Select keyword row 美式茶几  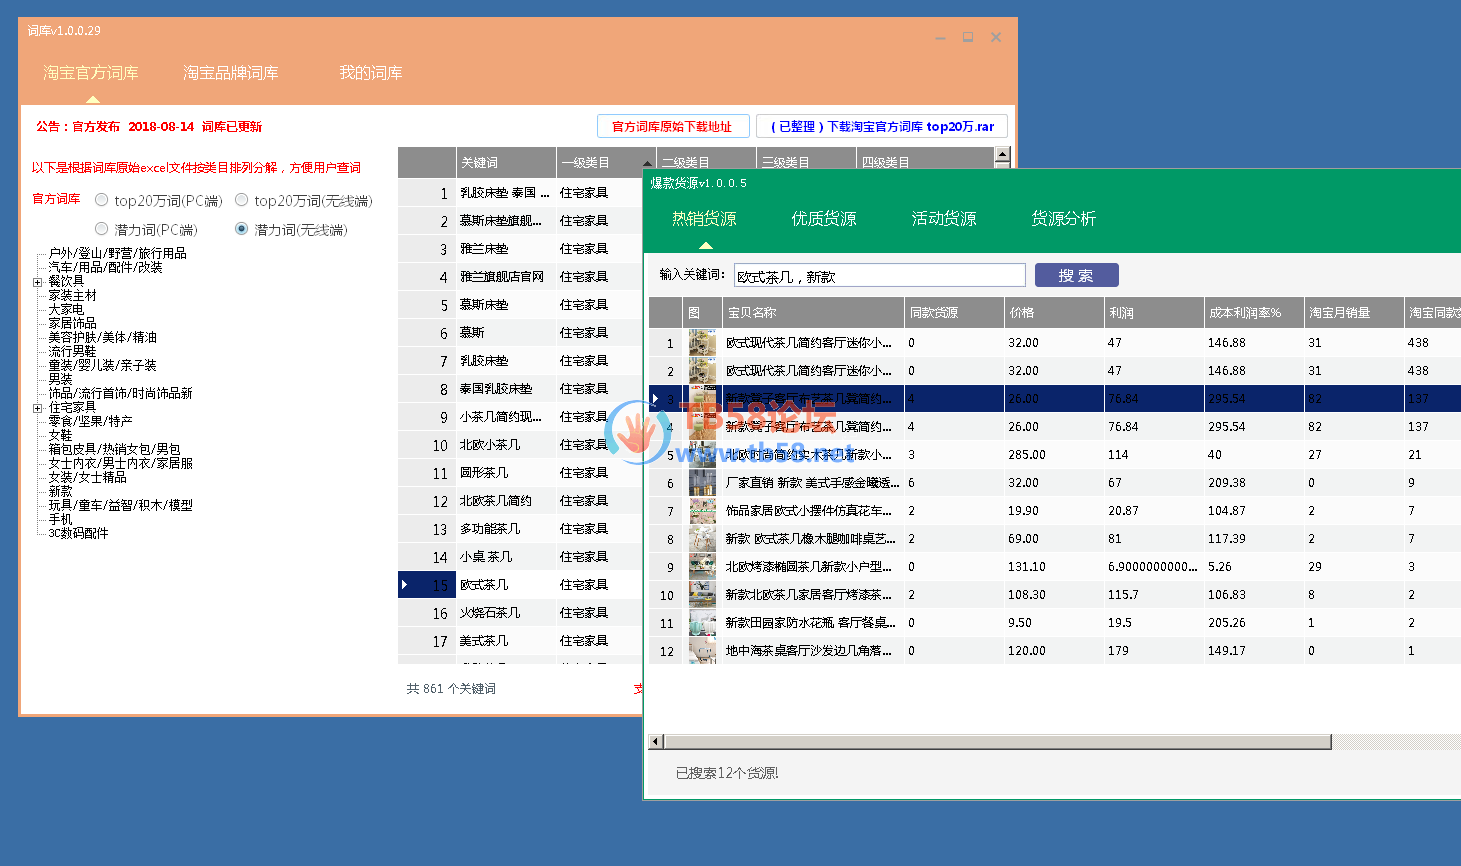pyautogui.click(x=520, y=641)
